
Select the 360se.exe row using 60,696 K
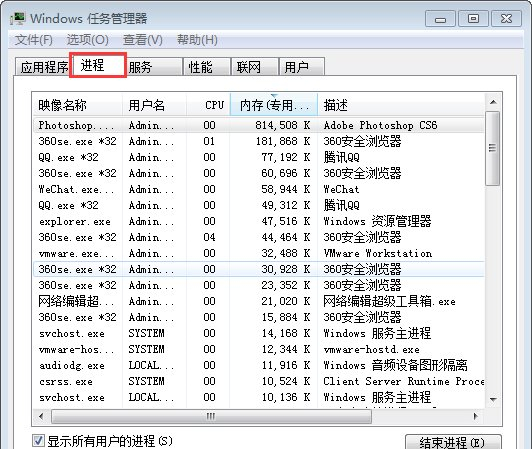(259, 173)
